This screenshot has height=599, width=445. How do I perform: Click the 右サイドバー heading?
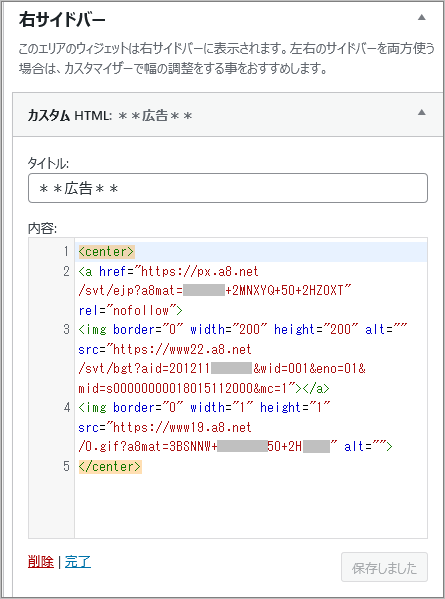(x=62, y=20)
